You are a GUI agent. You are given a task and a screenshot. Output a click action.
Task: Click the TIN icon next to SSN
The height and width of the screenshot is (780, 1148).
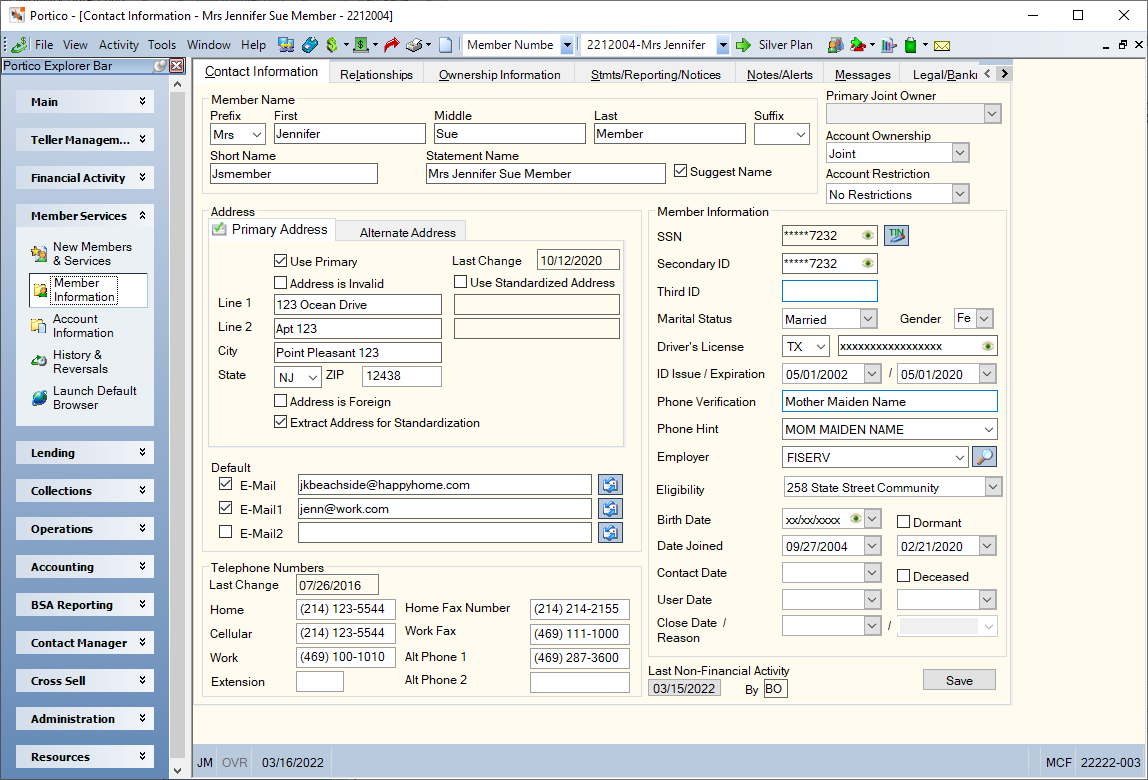896,235
